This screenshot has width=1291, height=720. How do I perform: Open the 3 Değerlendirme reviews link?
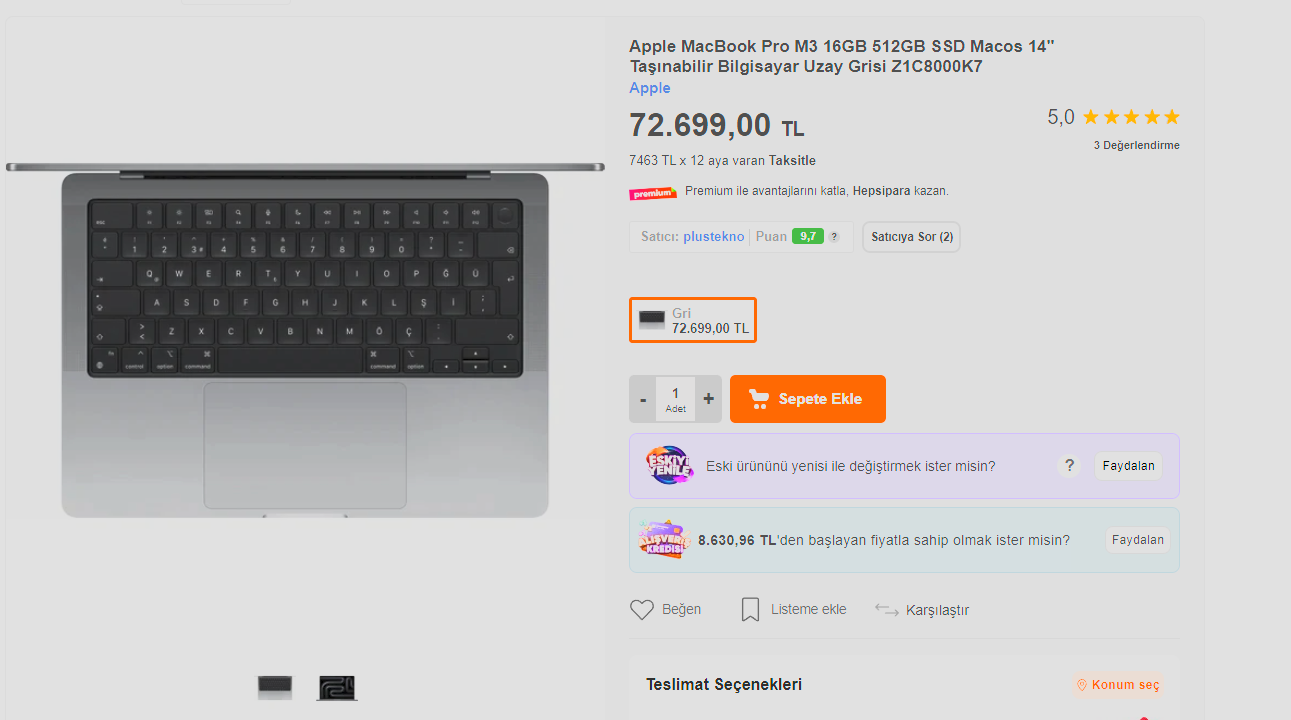[x=1136, y=145]
